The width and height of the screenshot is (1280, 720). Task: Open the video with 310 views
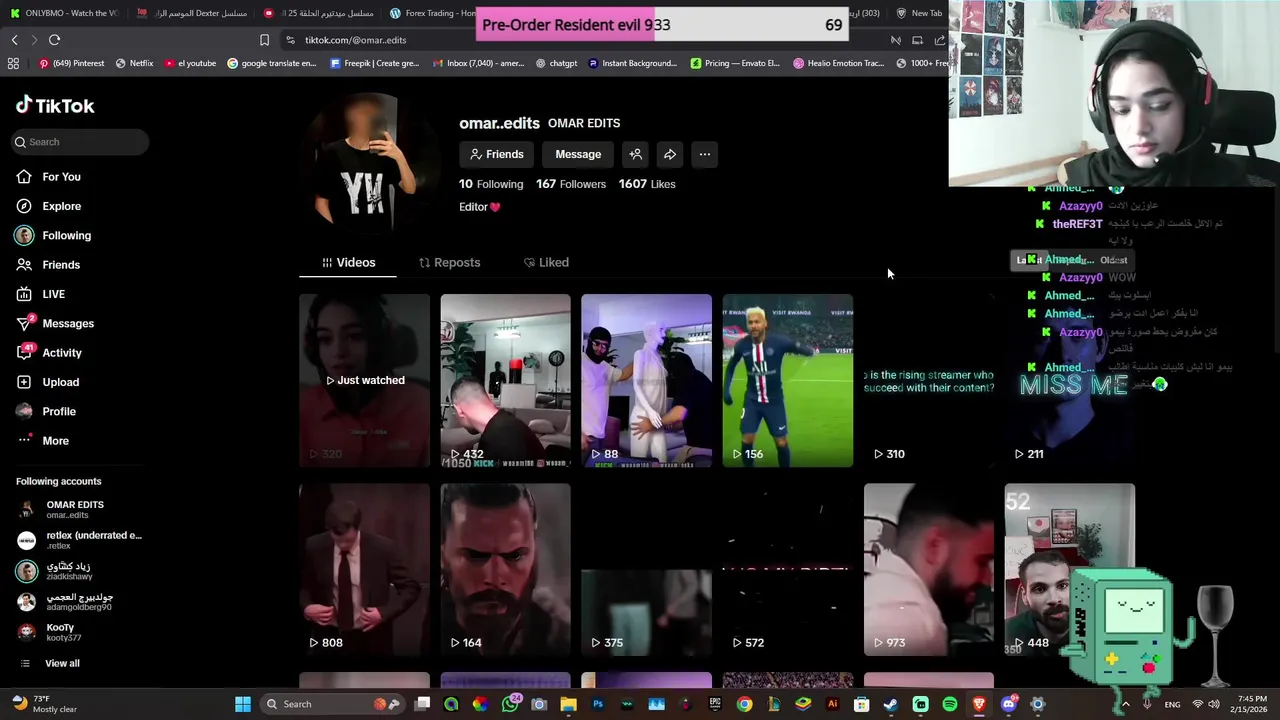tap(929, 380)
